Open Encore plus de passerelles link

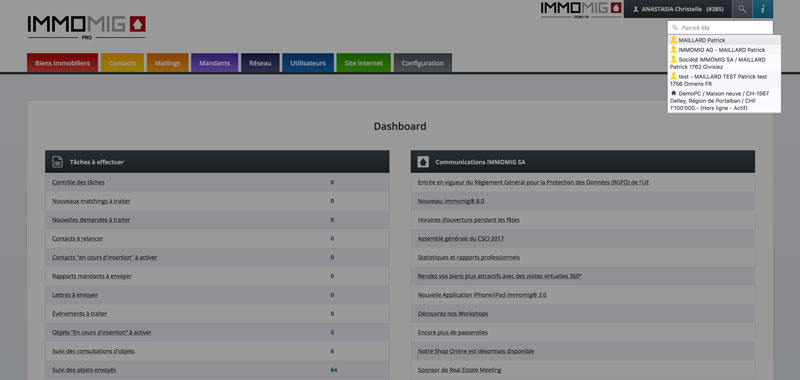coord(453,332)
